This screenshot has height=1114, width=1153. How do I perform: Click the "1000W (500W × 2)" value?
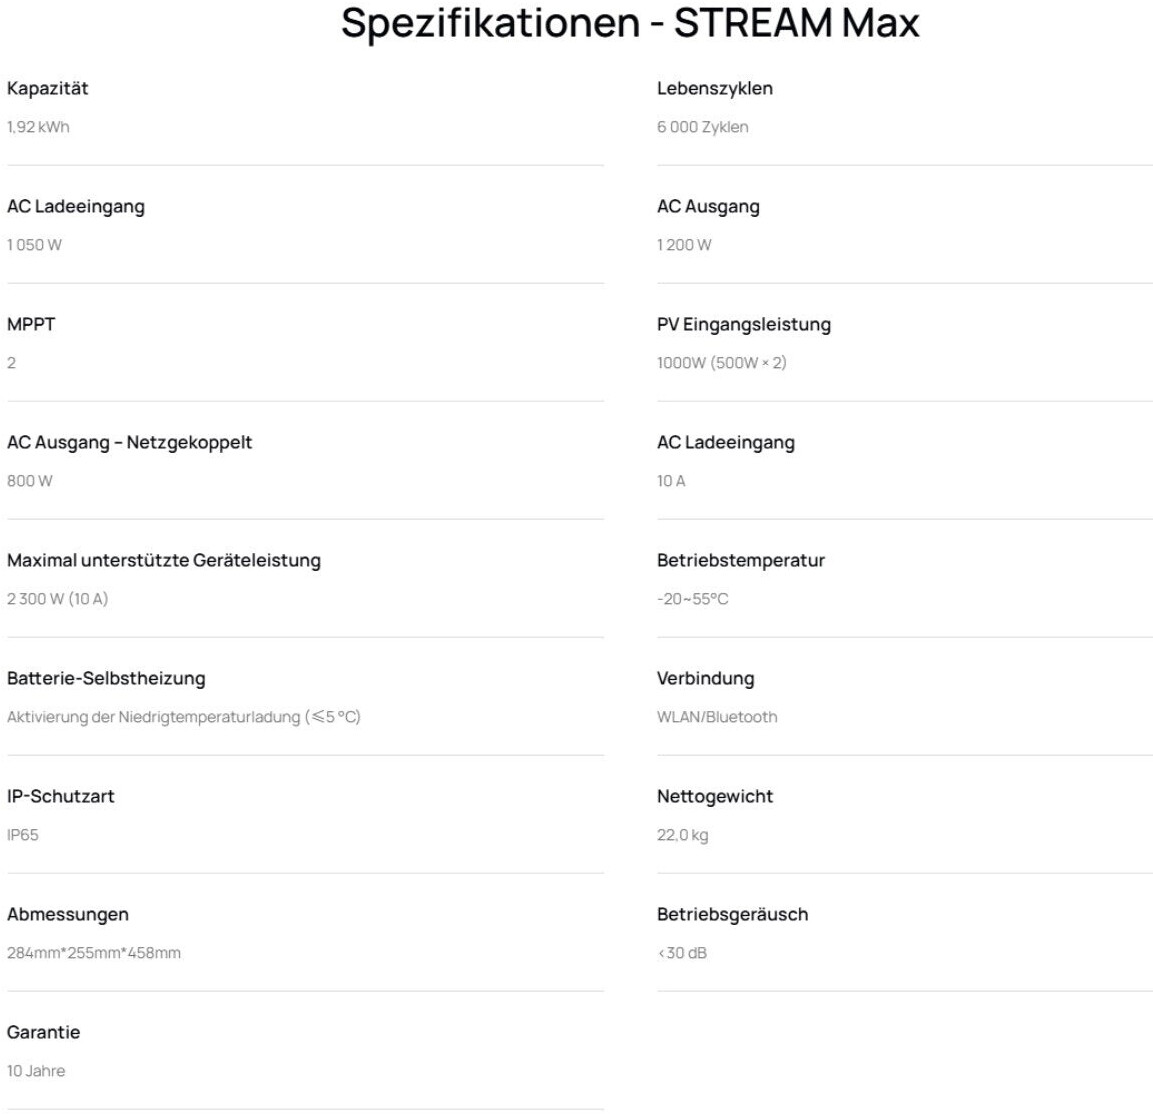[x=721, y=363]
